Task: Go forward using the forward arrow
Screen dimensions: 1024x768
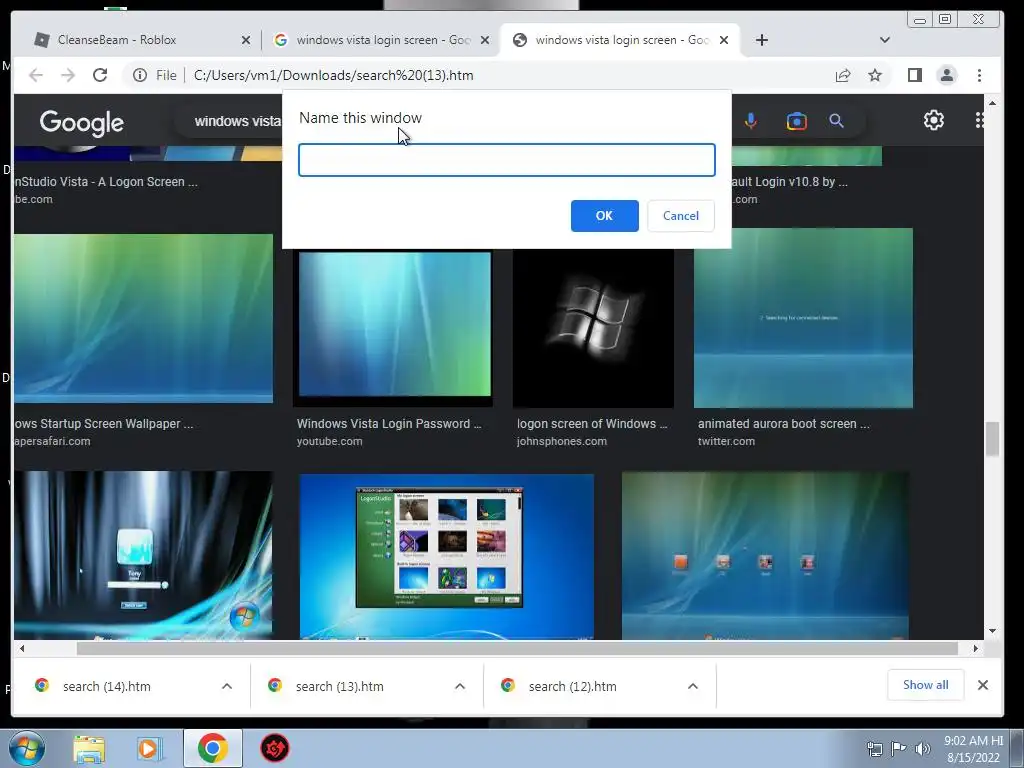Action: click(68, 75)
